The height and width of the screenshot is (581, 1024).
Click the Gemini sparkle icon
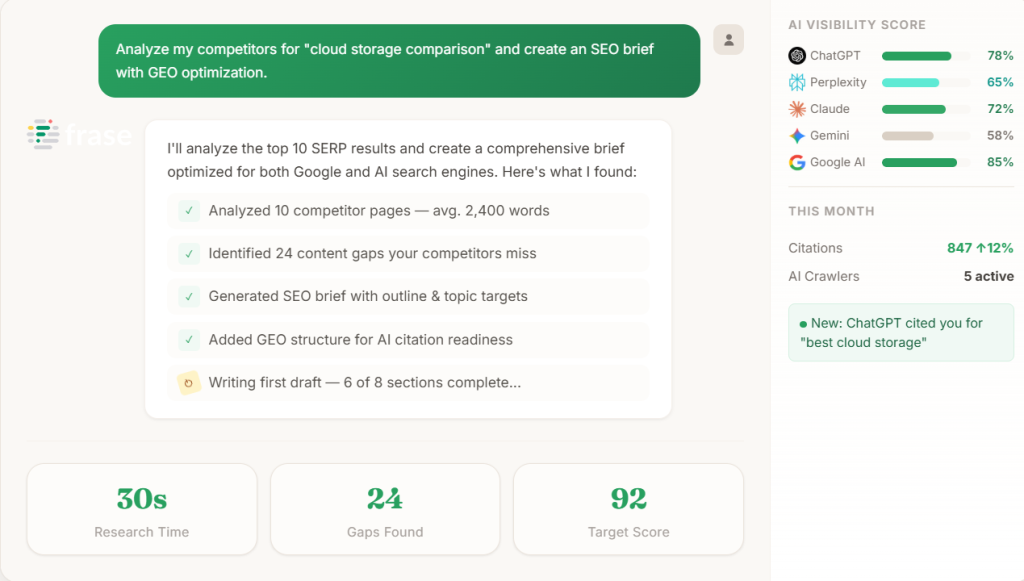pyautogui.click(x=797, y=135)
